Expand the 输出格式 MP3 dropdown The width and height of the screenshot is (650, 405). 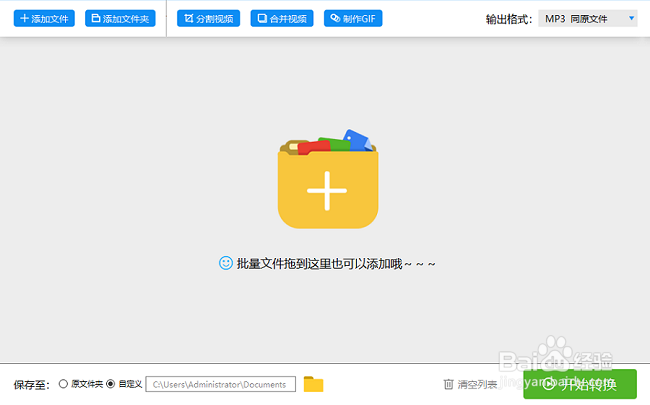pos(587,19)
